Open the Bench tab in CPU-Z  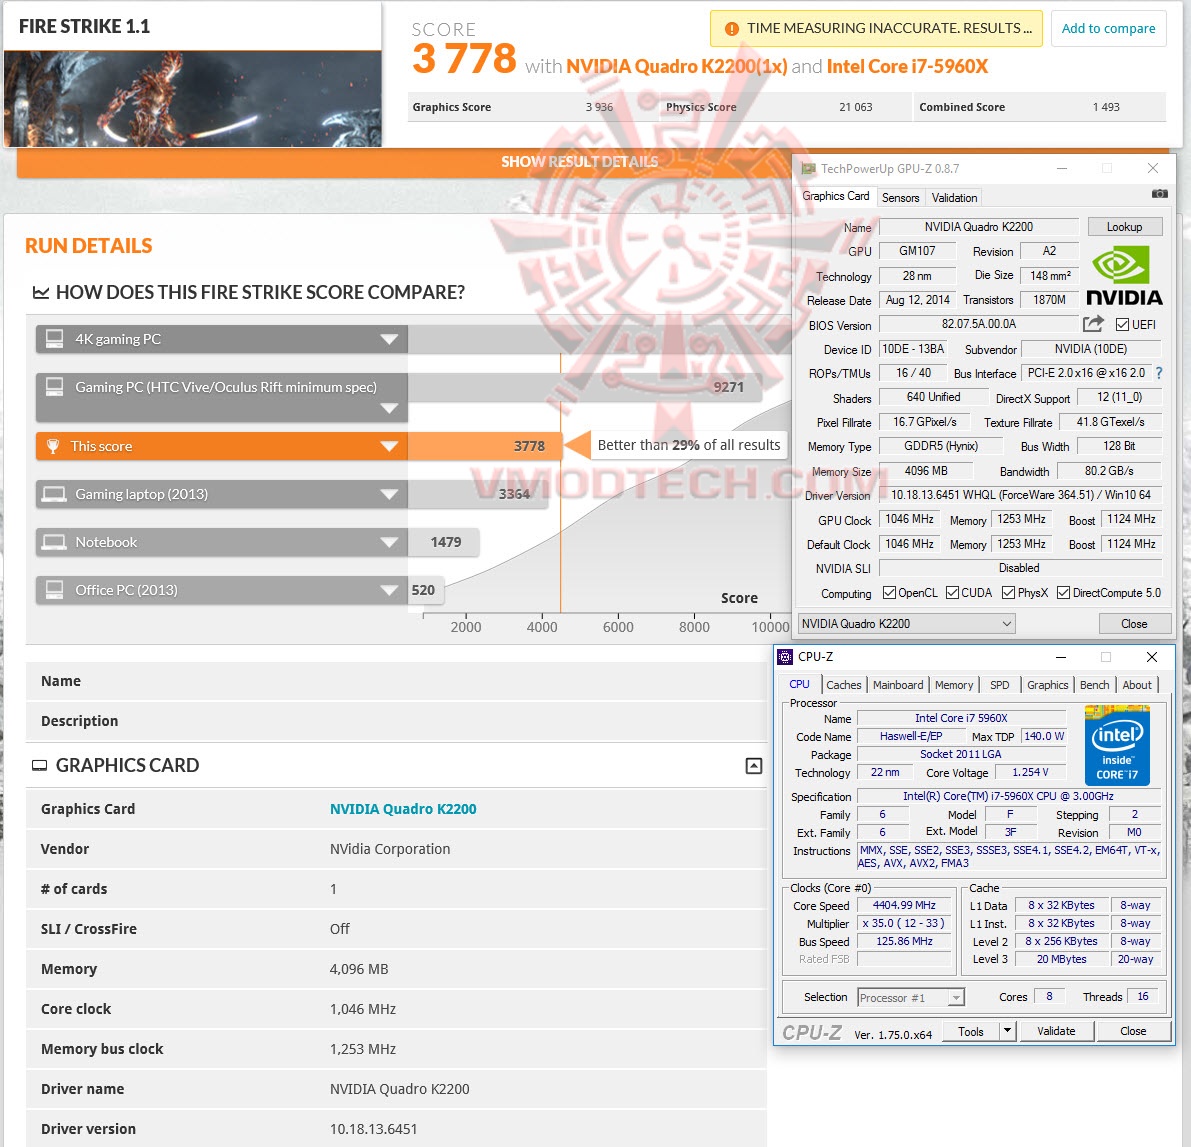(x=1095, y=684)
